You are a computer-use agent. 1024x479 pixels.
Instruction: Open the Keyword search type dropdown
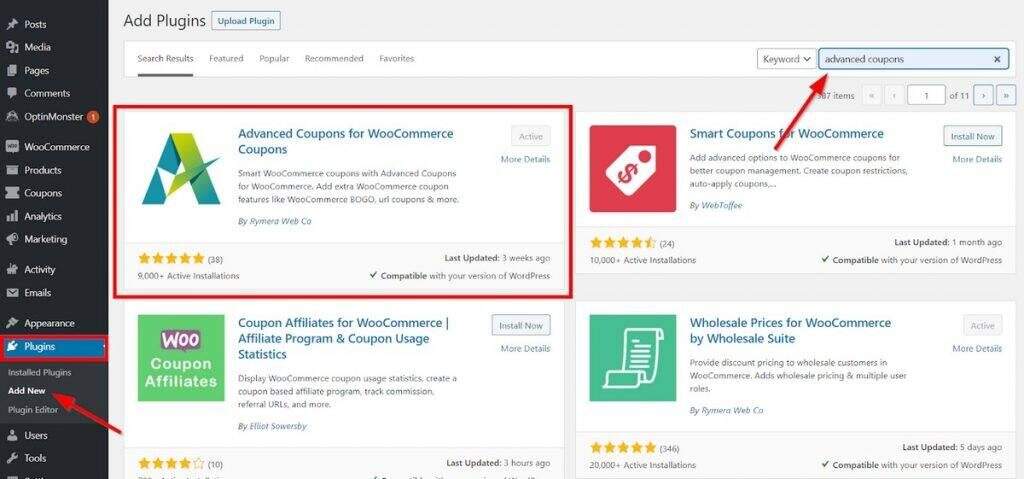pos(786,59)
